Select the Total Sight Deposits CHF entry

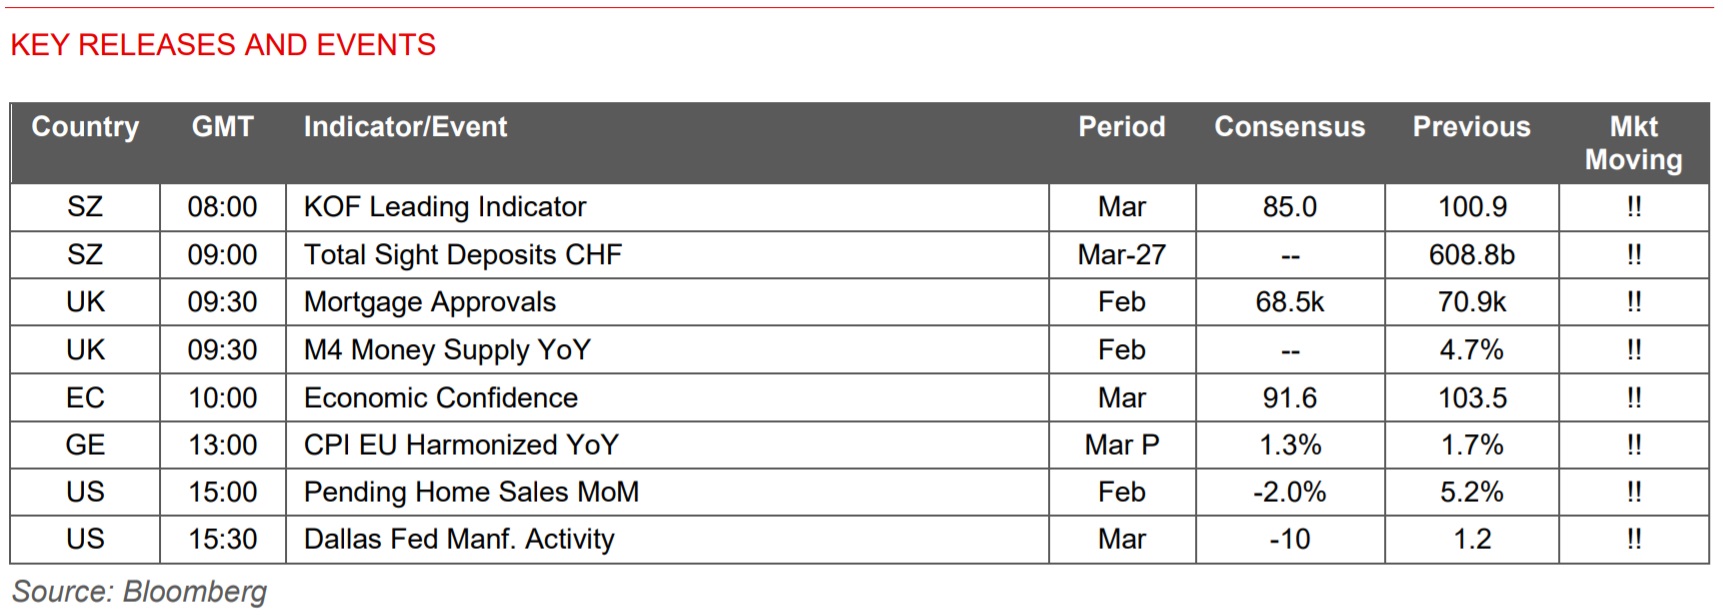coord(463,255)
